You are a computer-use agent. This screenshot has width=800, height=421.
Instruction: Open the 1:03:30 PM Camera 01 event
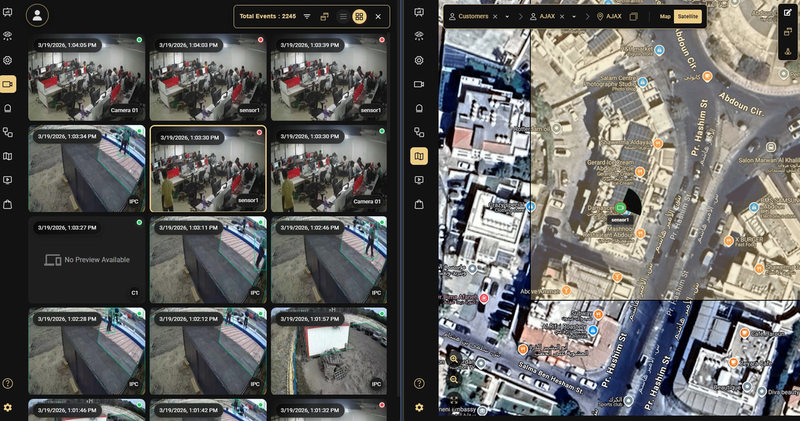[329, 168]
